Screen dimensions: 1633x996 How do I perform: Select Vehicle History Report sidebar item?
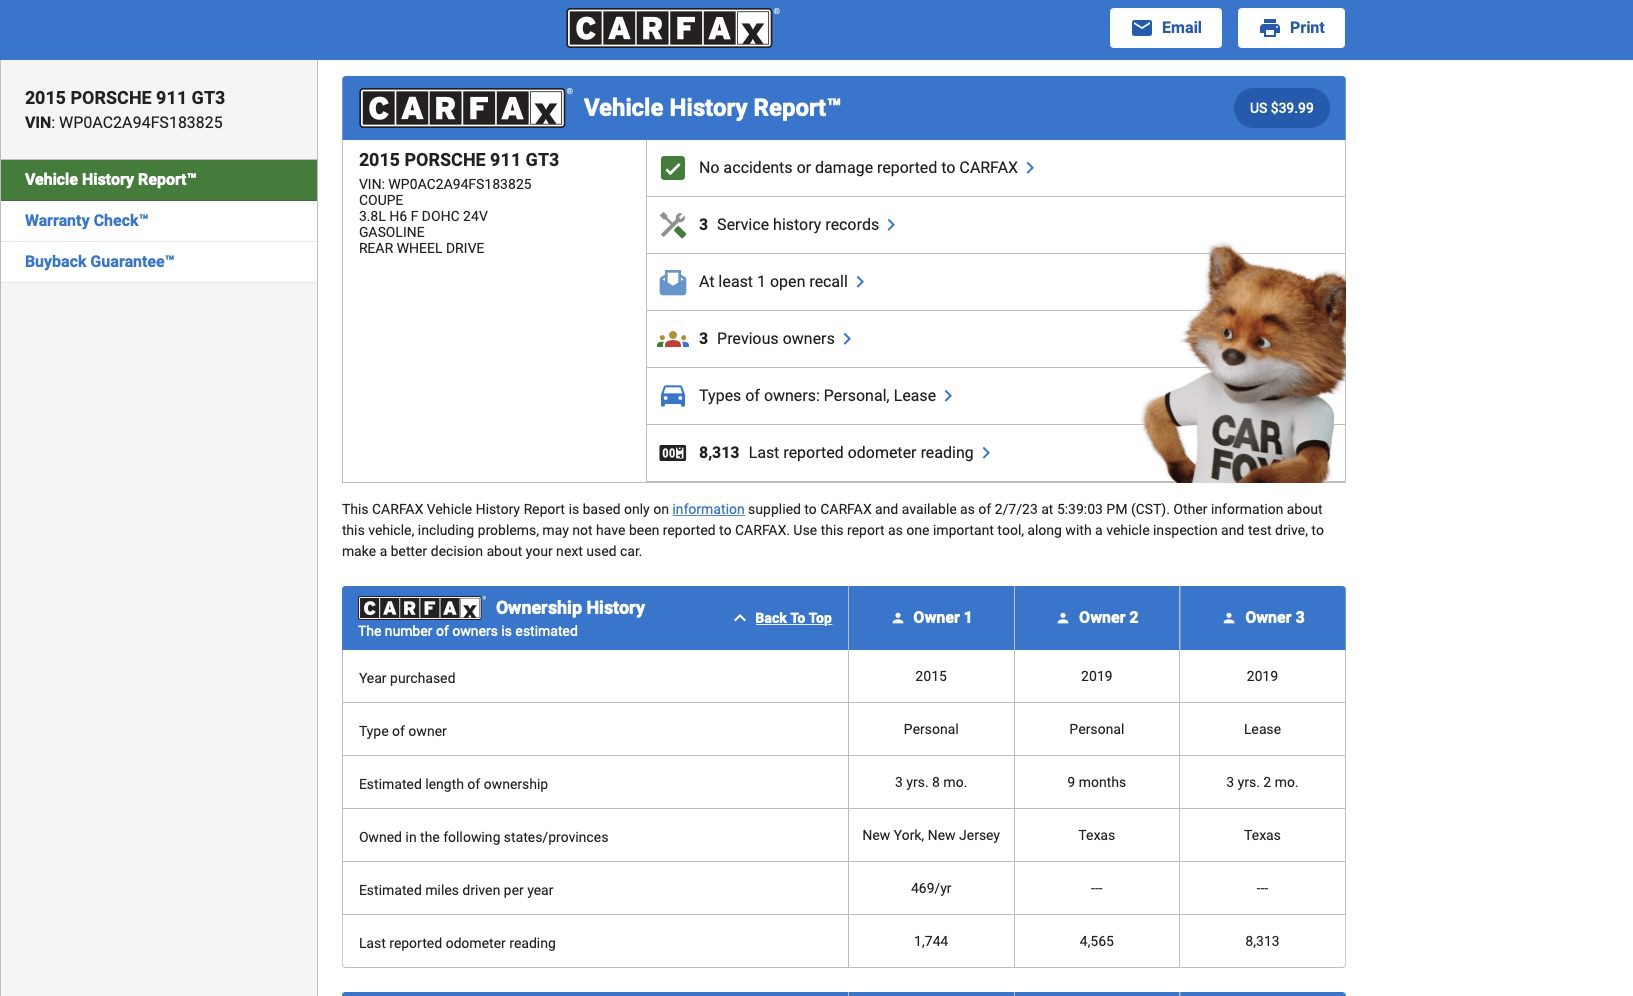pos(159,180)
